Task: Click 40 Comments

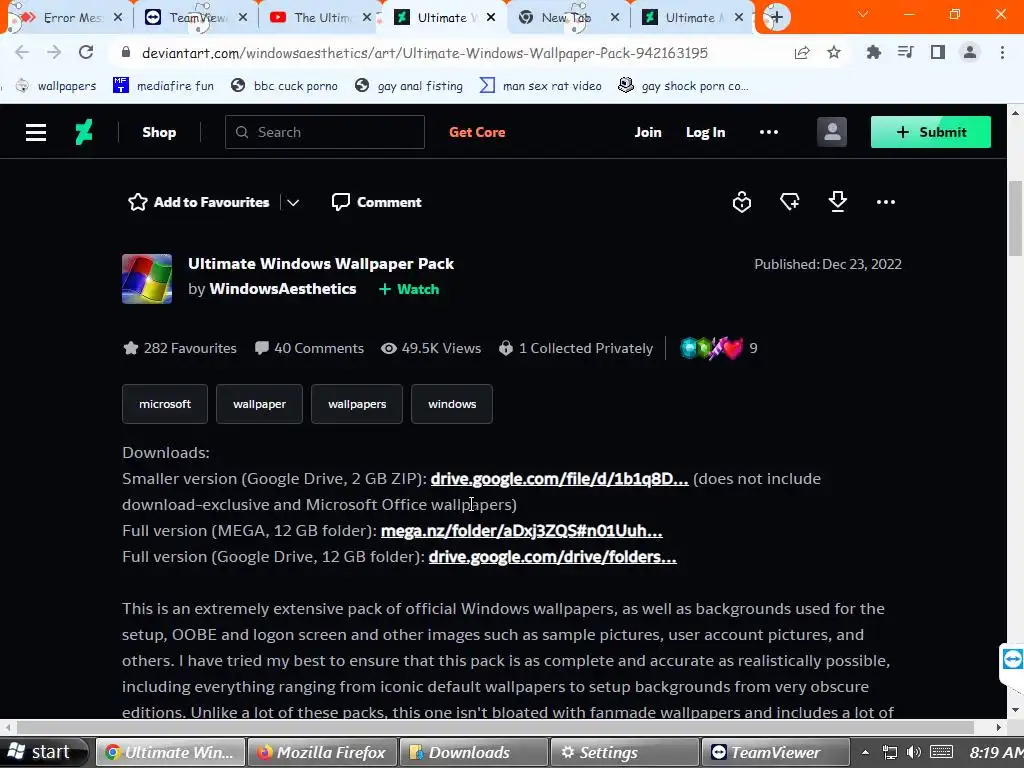Action: [x=309, y=348]
